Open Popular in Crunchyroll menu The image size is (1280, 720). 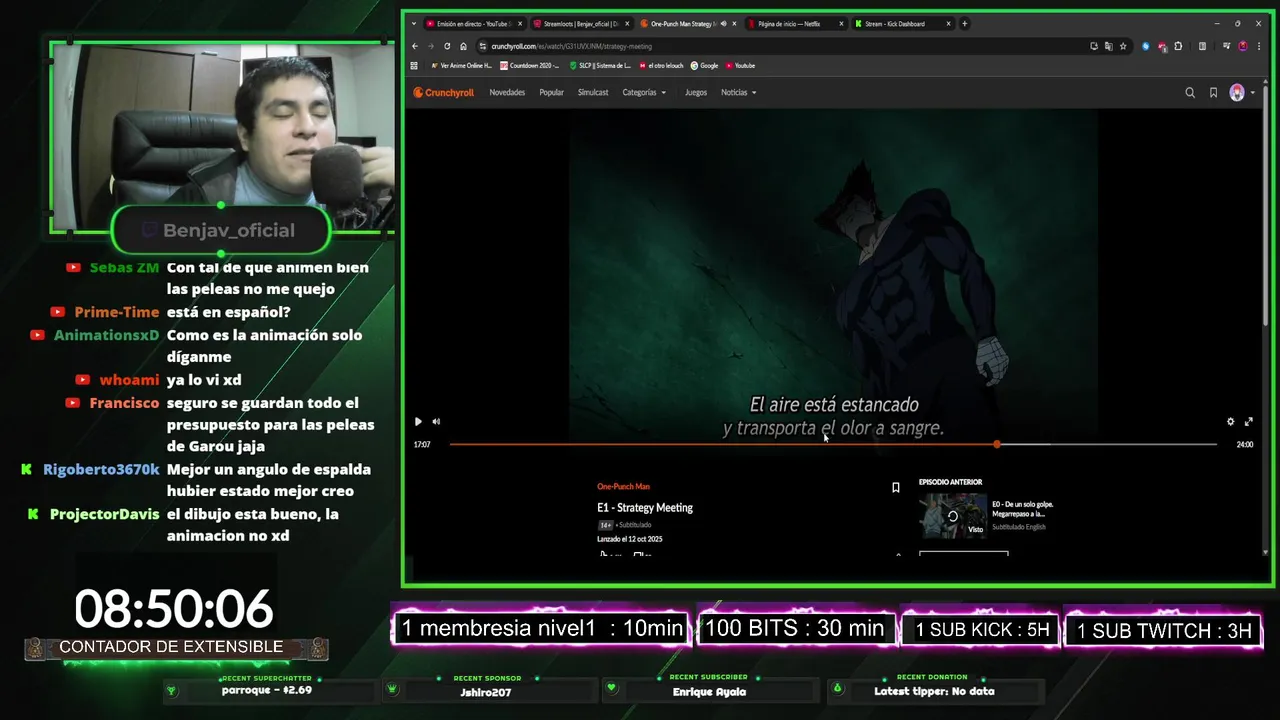tap(551, 93)
